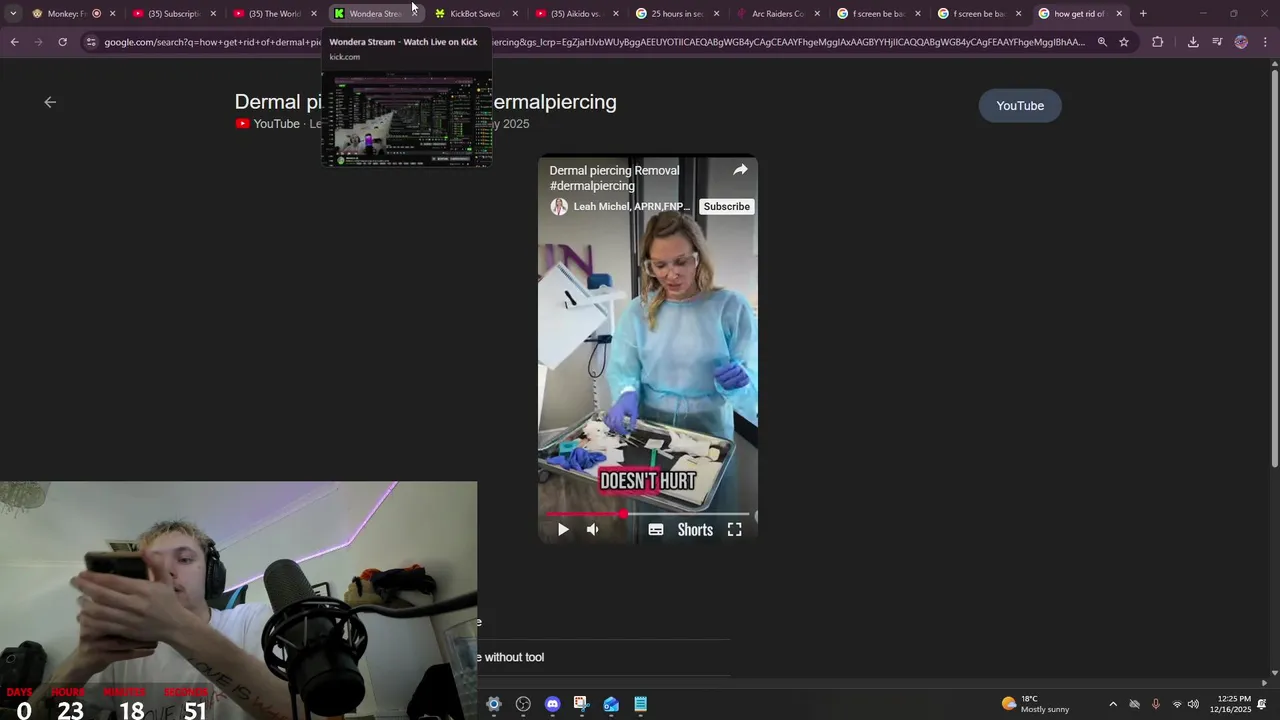Screen dimensions: 1280x720
Task: Reload the current page
Action: [62, 42]
